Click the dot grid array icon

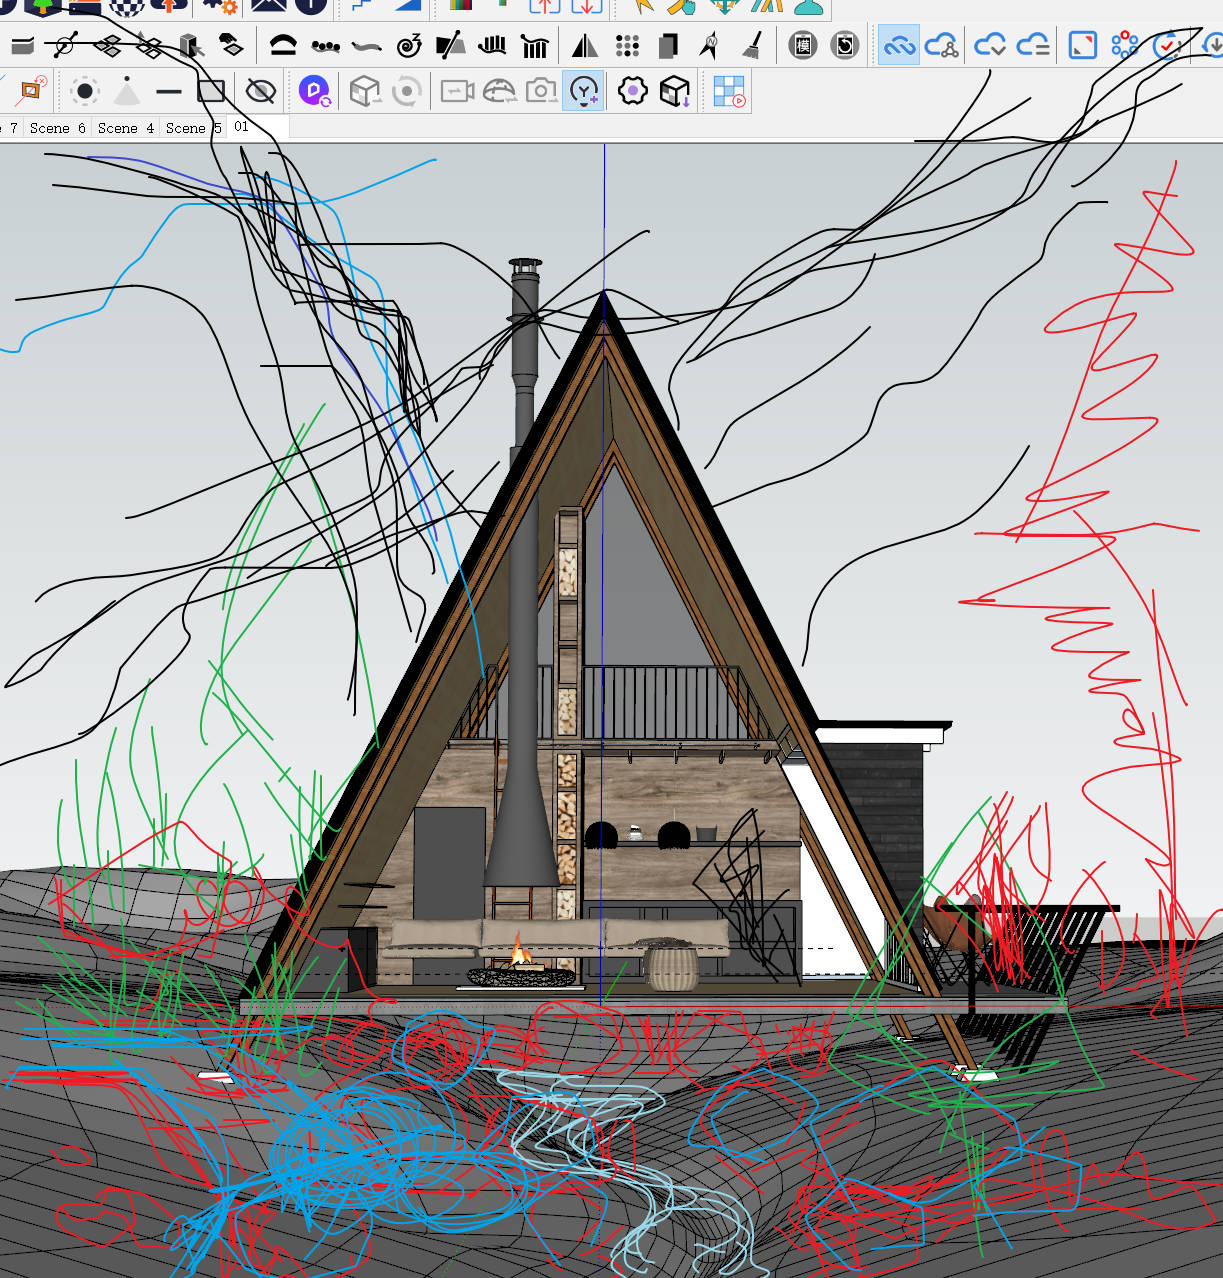tap(627, 46)
